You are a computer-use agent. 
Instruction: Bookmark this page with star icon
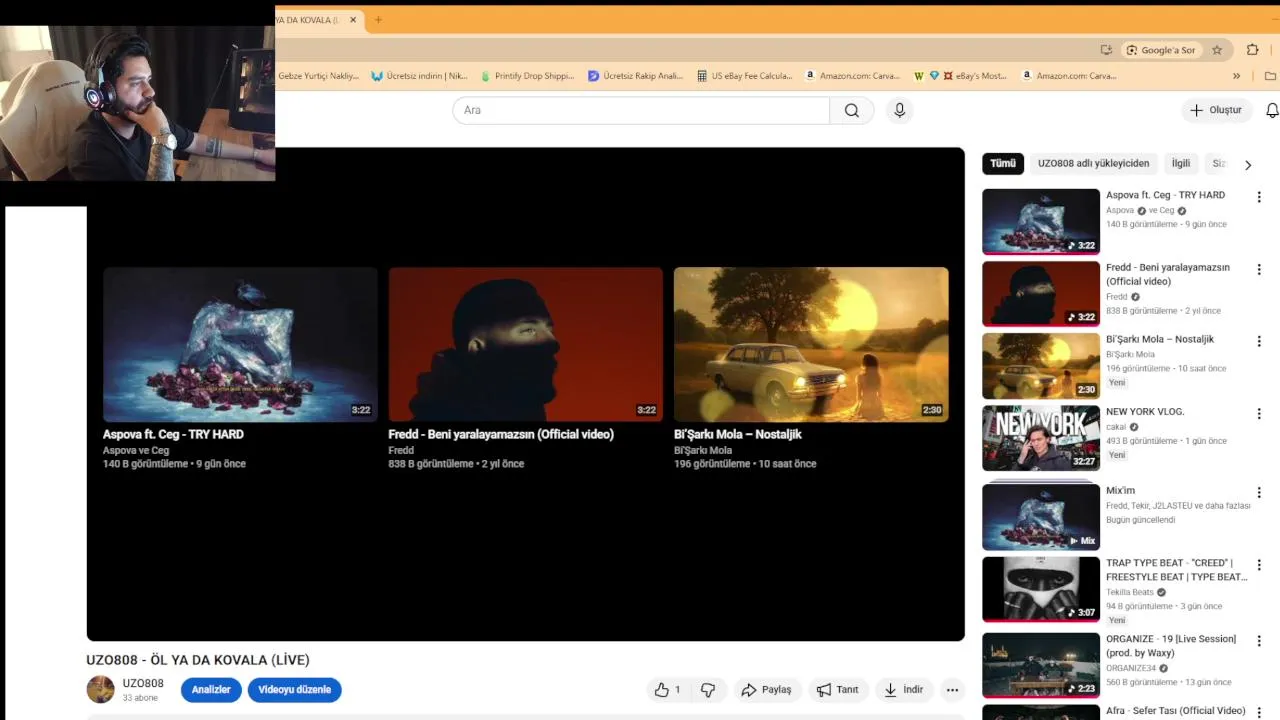tap(1217, 50)
